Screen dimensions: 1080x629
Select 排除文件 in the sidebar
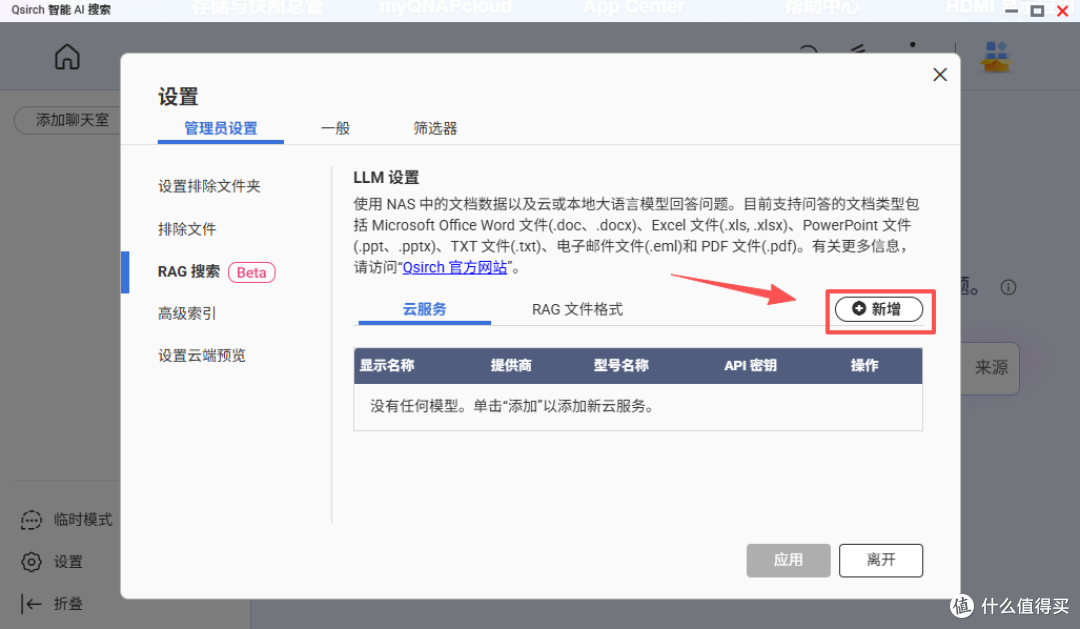coord(187,229)
